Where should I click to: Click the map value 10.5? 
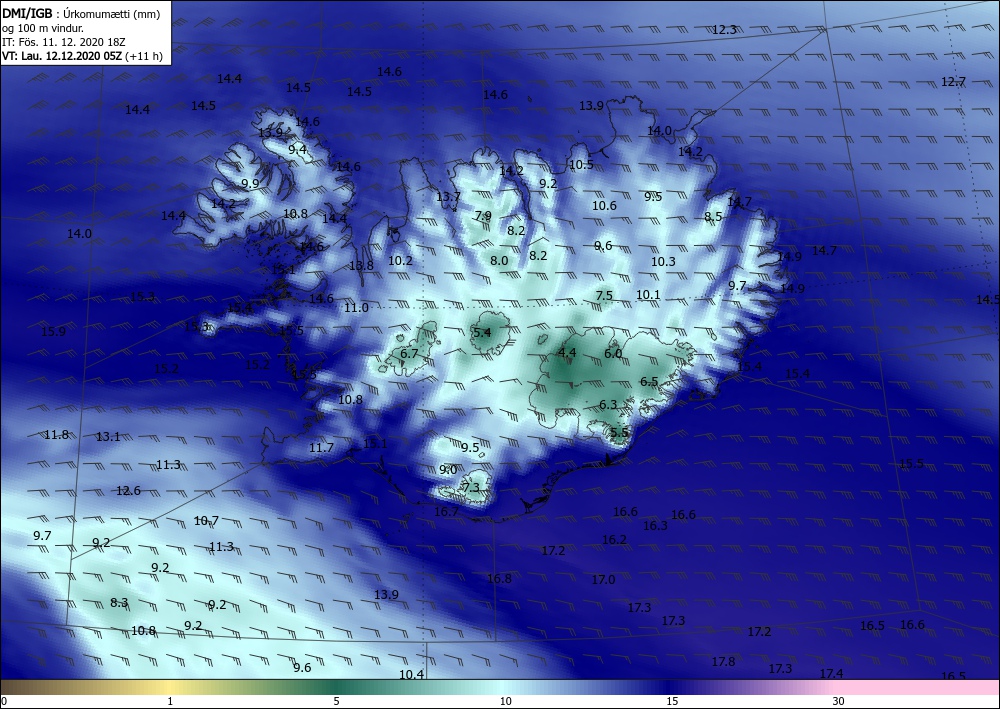pyautogui.click(x=581, y=164)
